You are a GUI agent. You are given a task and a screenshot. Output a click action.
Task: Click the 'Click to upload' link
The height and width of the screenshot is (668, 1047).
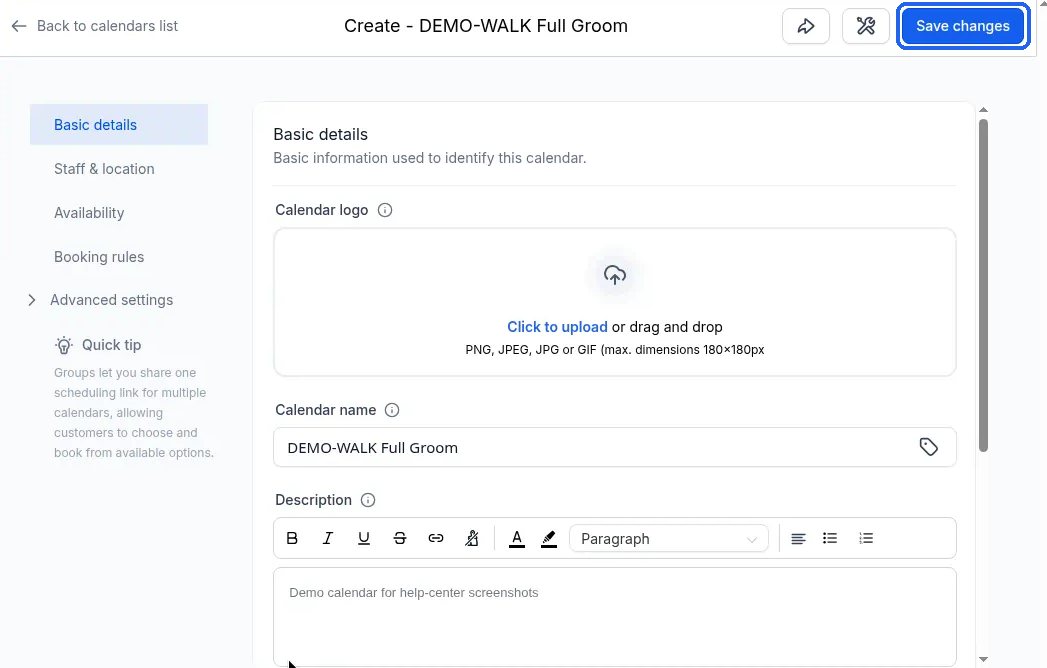point(557,327)
